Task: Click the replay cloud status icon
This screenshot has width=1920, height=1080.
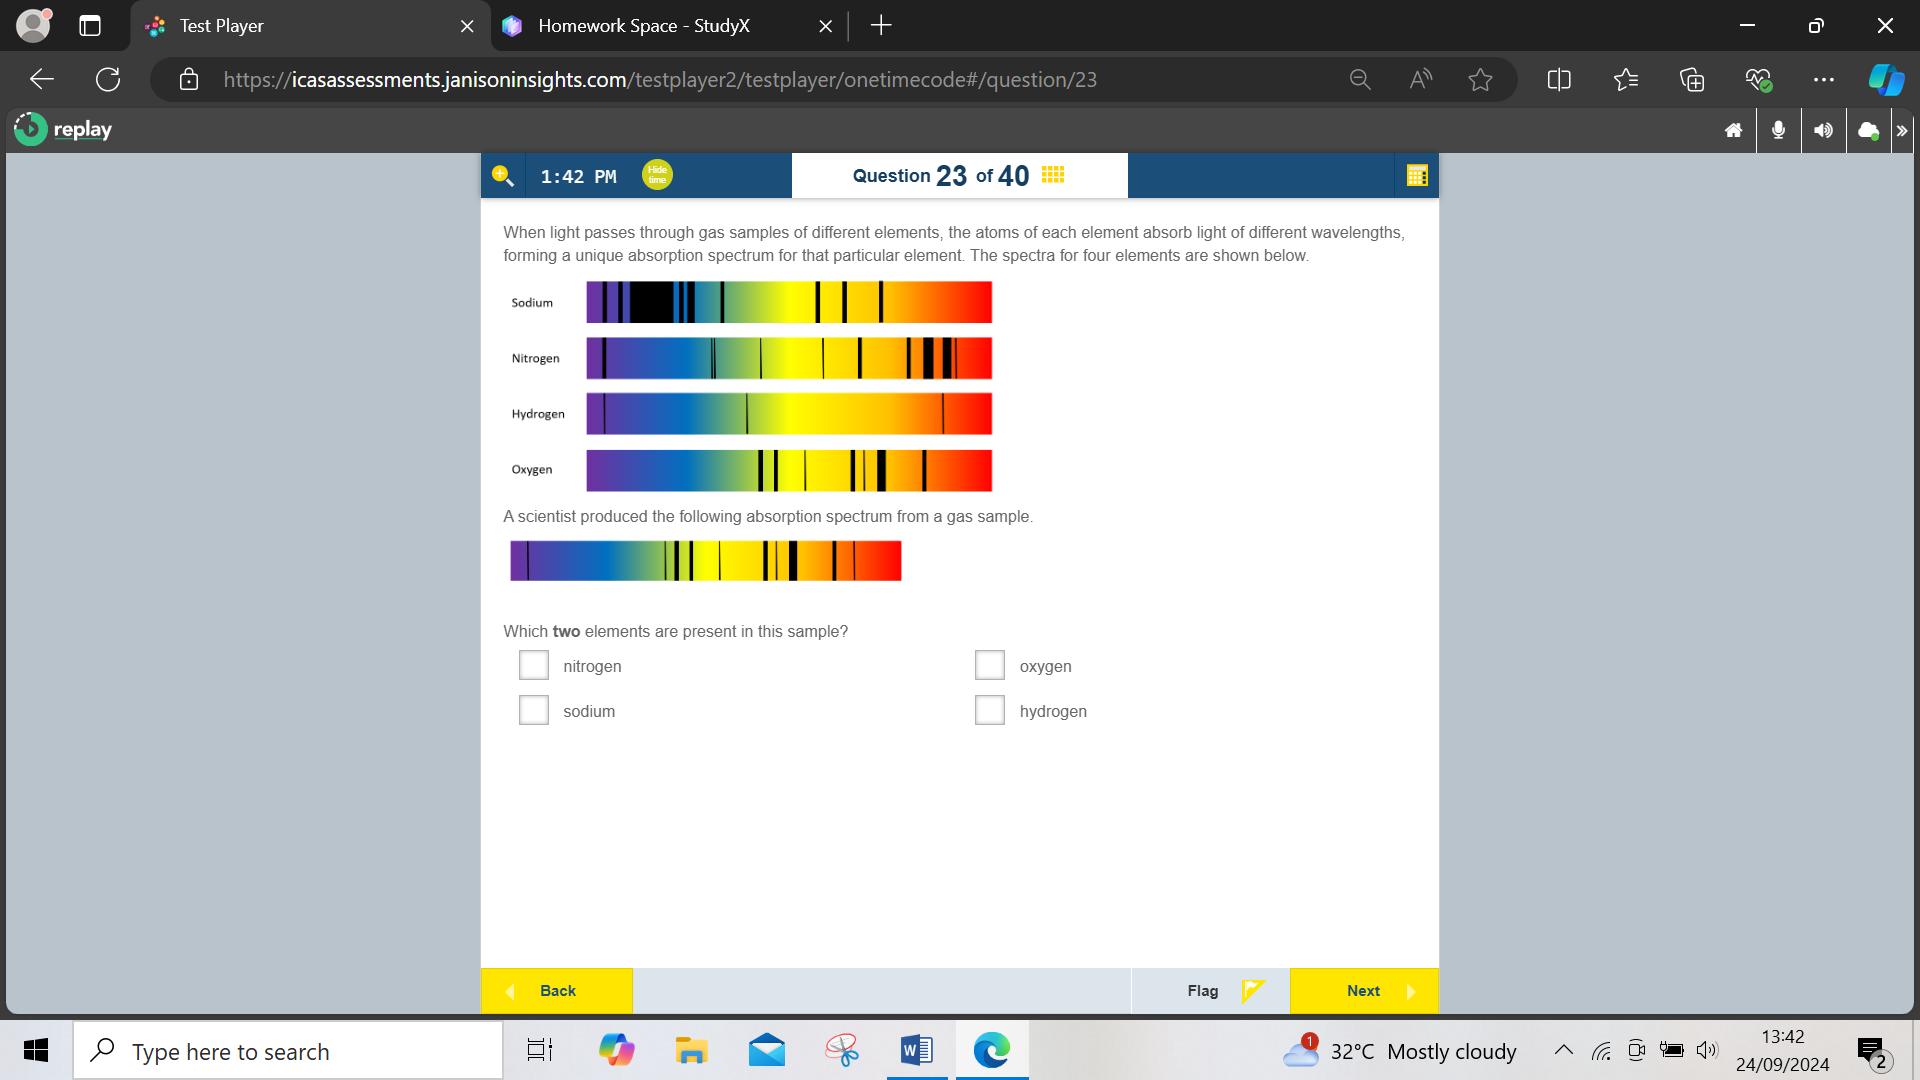Action: pos(1868,130)
